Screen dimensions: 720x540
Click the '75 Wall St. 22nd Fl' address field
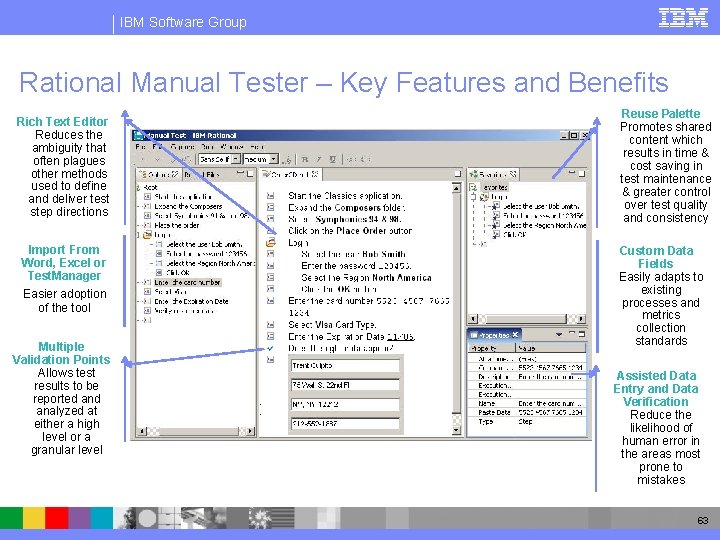point(345,385)
